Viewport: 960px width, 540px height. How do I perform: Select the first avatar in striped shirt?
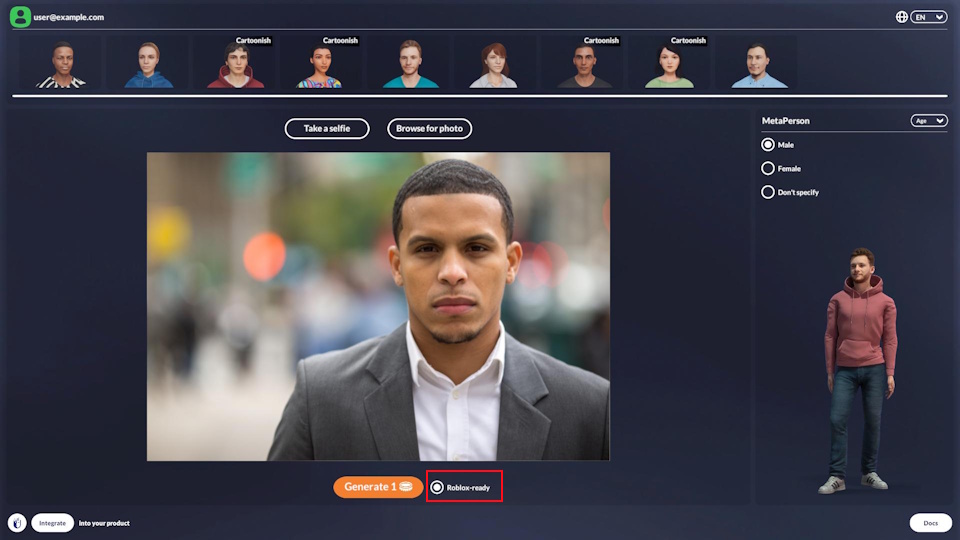62,65
